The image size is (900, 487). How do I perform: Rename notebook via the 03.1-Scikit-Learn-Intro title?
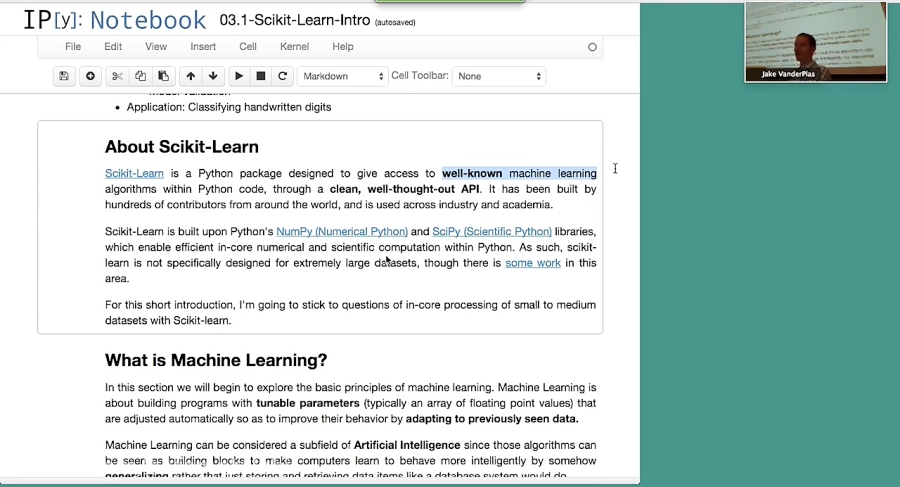tap(294, 20)
